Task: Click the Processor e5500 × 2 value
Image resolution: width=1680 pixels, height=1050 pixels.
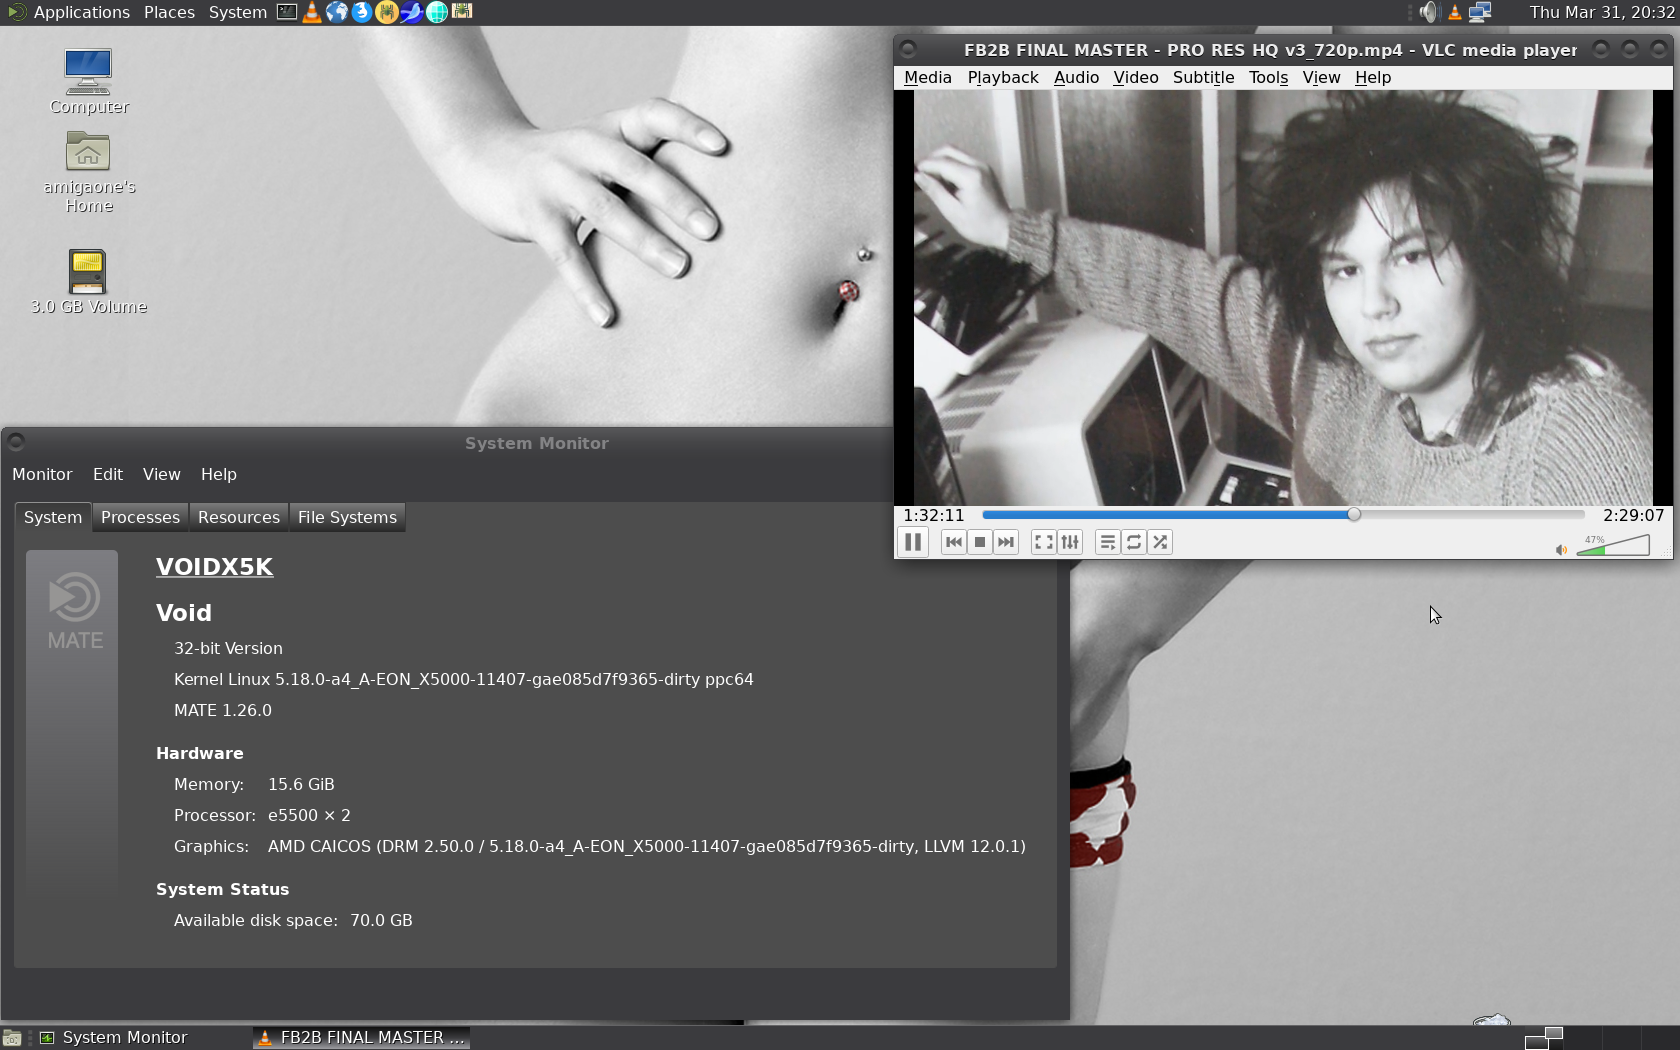Action: (x=309, y=815)
